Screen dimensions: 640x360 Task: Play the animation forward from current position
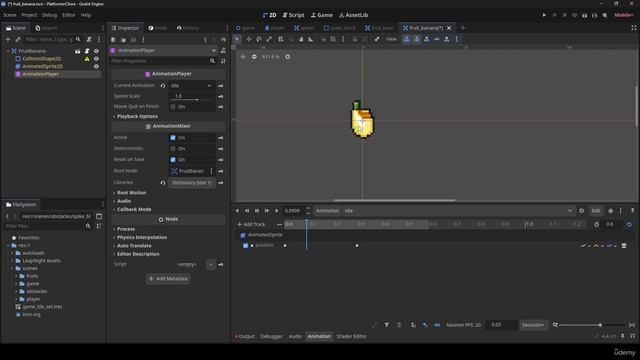pos(277,211)
